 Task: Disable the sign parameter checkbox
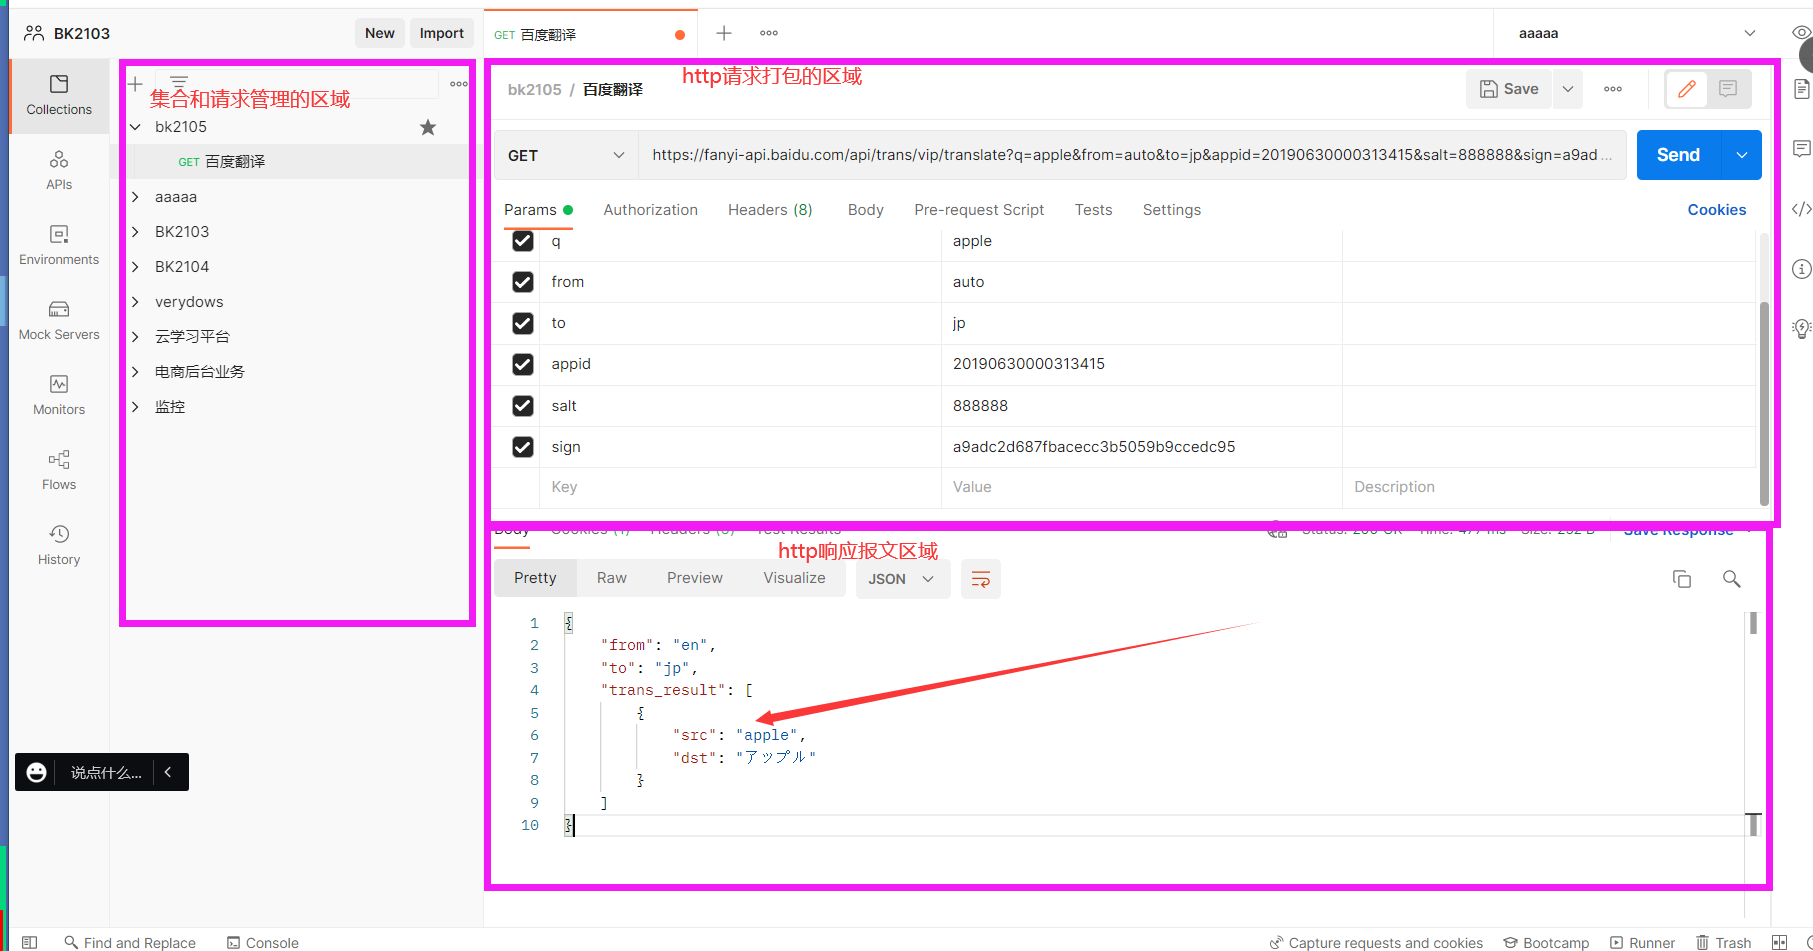click(522, 447)
